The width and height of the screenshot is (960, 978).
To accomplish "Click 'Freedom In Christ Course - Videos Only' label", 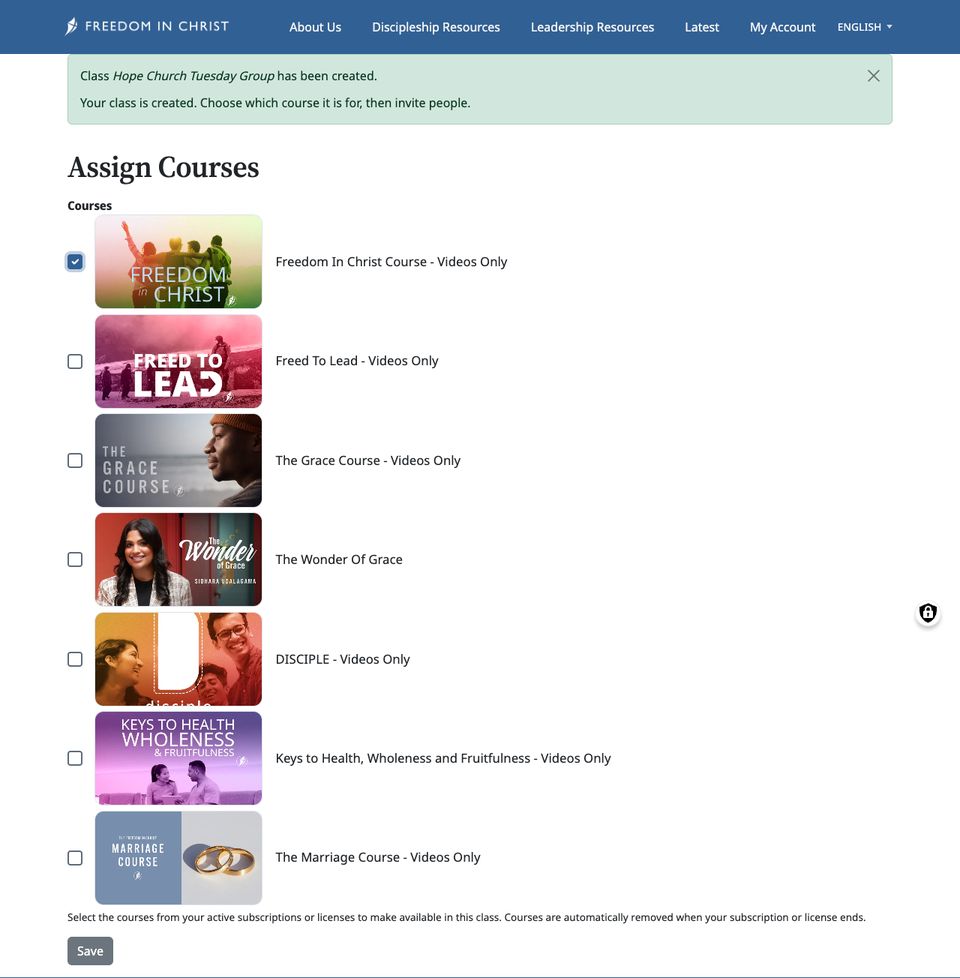I will click(x=391, y=262).
